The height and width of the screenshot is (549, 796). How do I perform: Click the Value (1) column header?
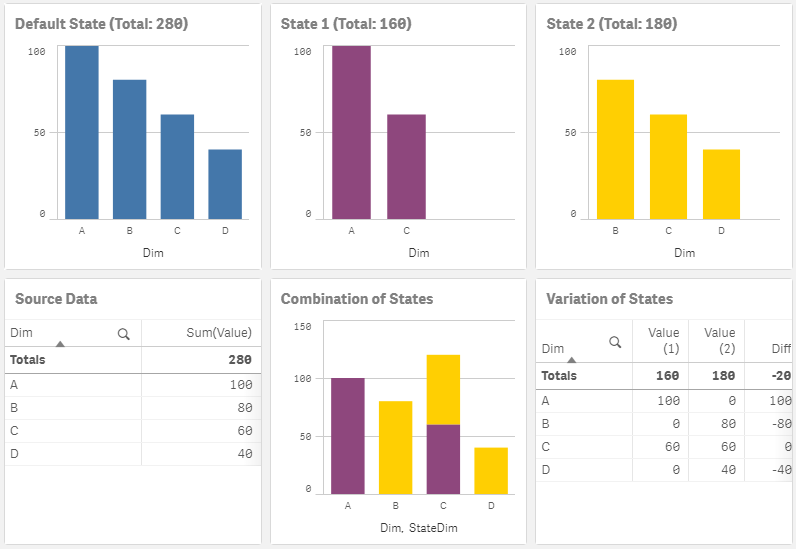[x=663, y=340]
